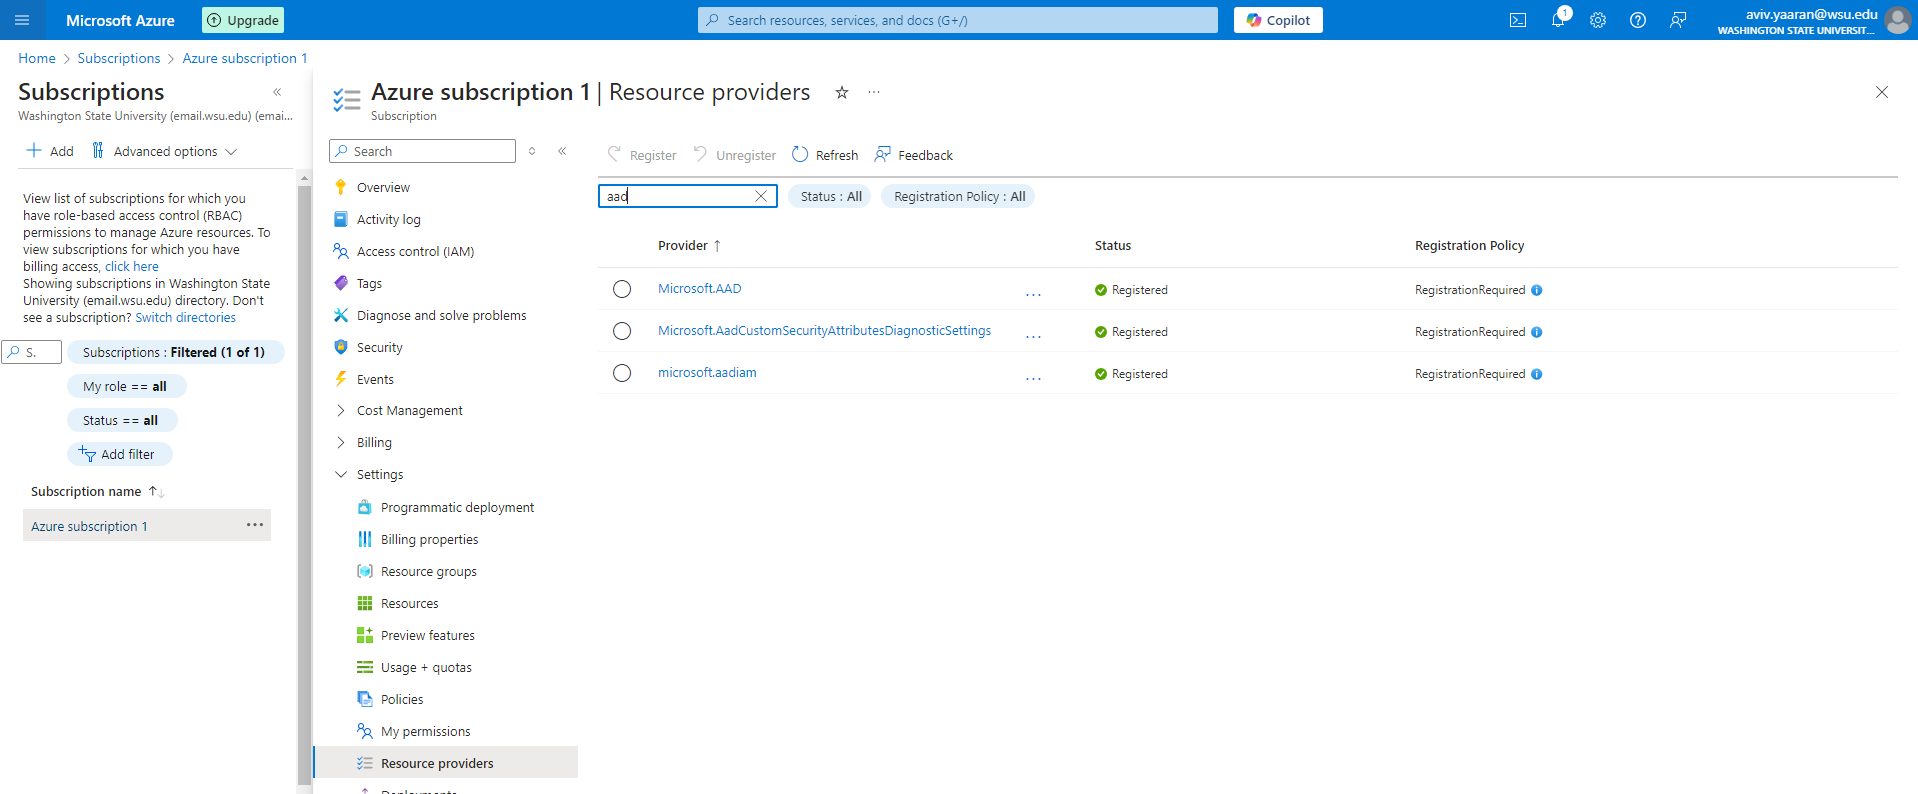1918x794 pixels.
Task: Go to Subscriptions breadcrumb
Action: (119, 58)
